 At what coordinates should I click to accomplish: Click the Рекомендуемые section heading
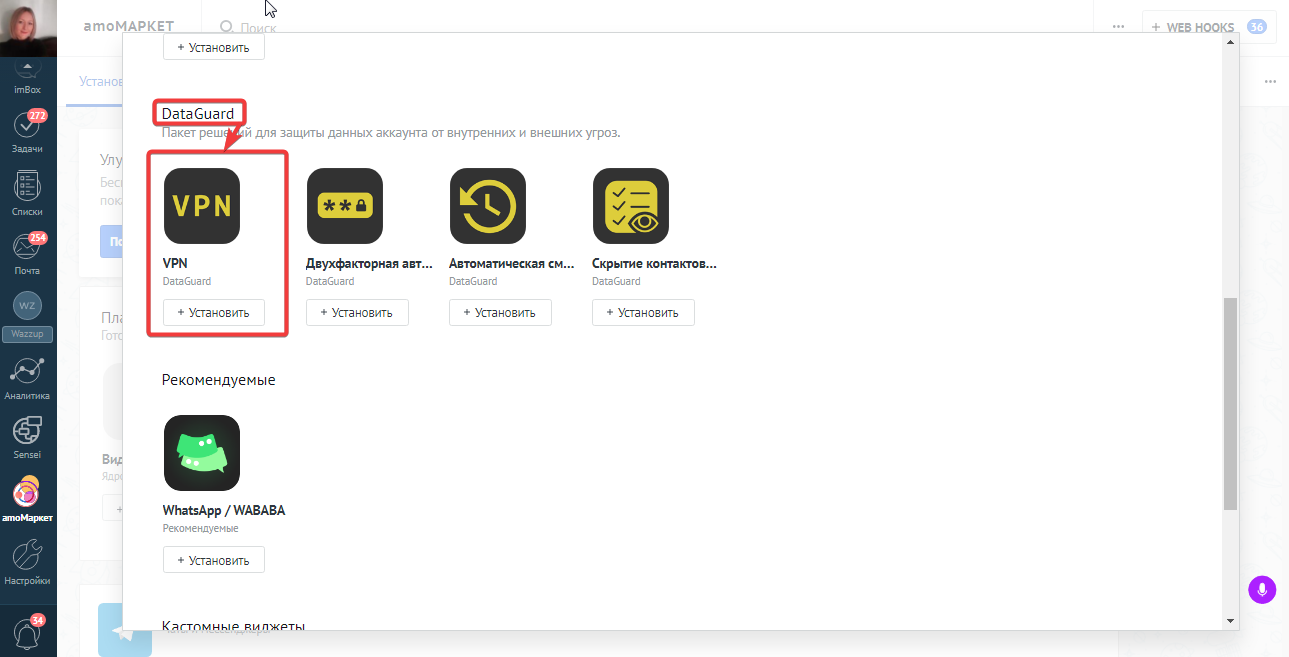(219, 380)
